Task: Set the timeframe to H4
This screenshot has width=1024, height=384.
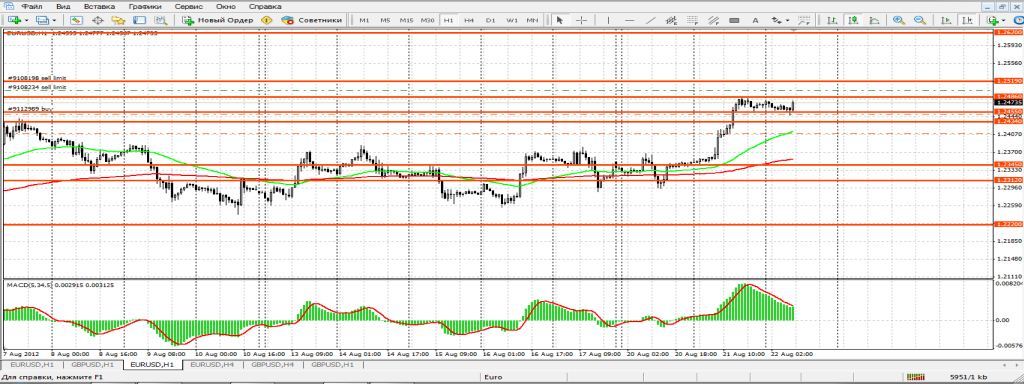Action: [x=469, y=20]
